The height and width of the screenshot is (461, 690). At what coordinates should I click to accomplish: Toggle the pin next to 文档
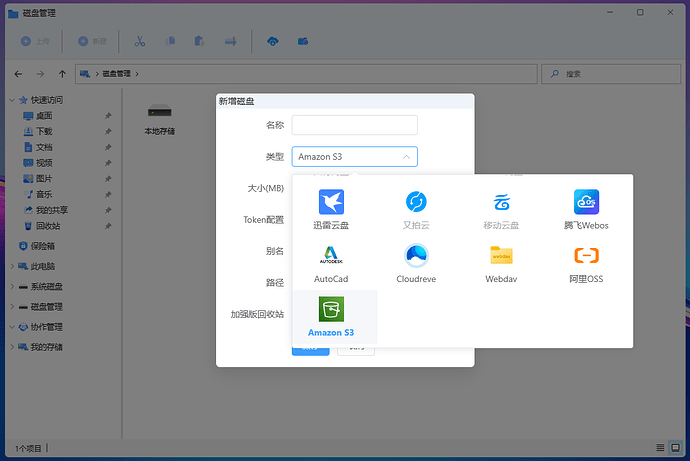click(x=108, y=147)
